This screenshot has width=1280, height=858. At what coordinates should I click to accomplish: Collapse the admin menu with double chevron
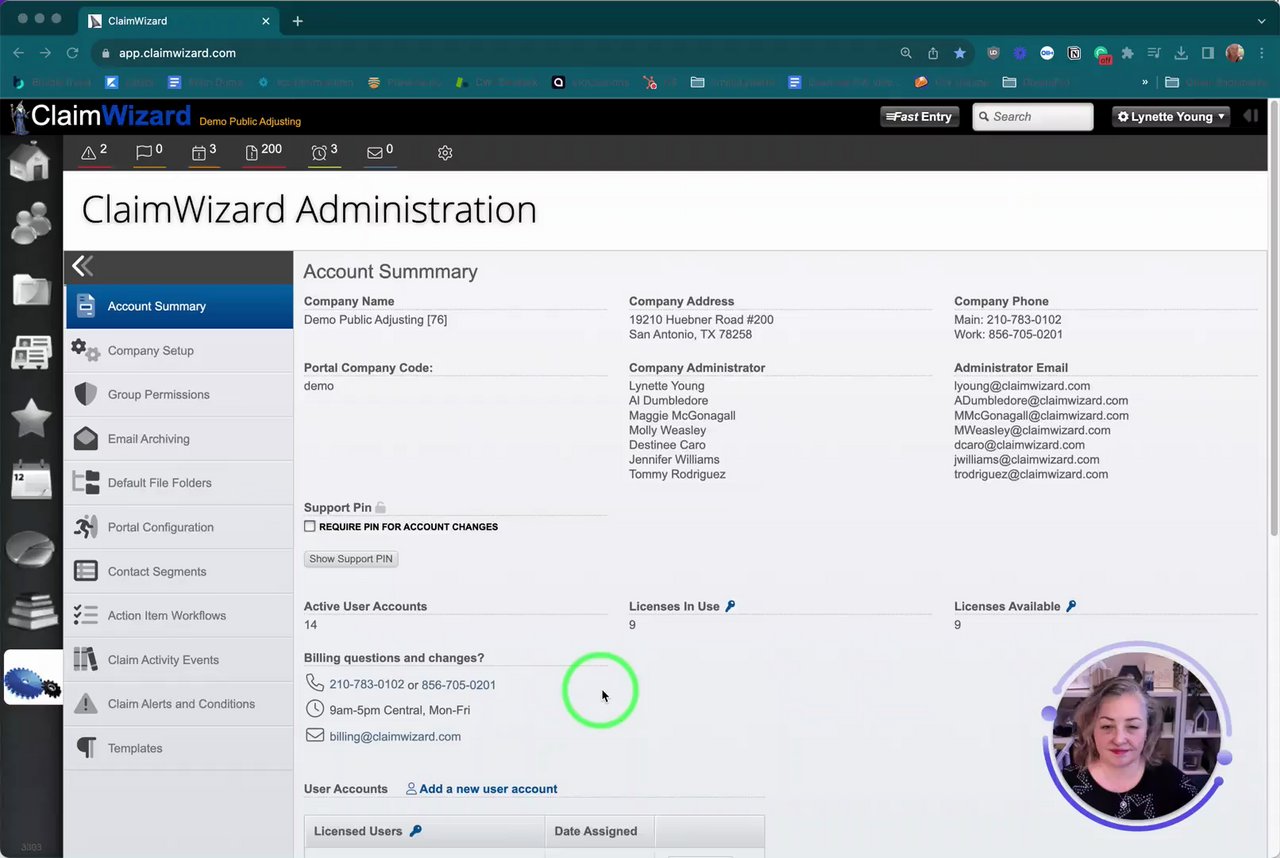point(83,266)
